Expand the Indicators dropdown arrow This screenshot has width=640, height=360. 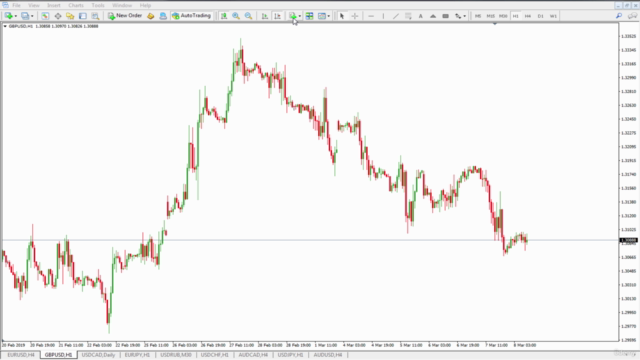click(300, 16)
